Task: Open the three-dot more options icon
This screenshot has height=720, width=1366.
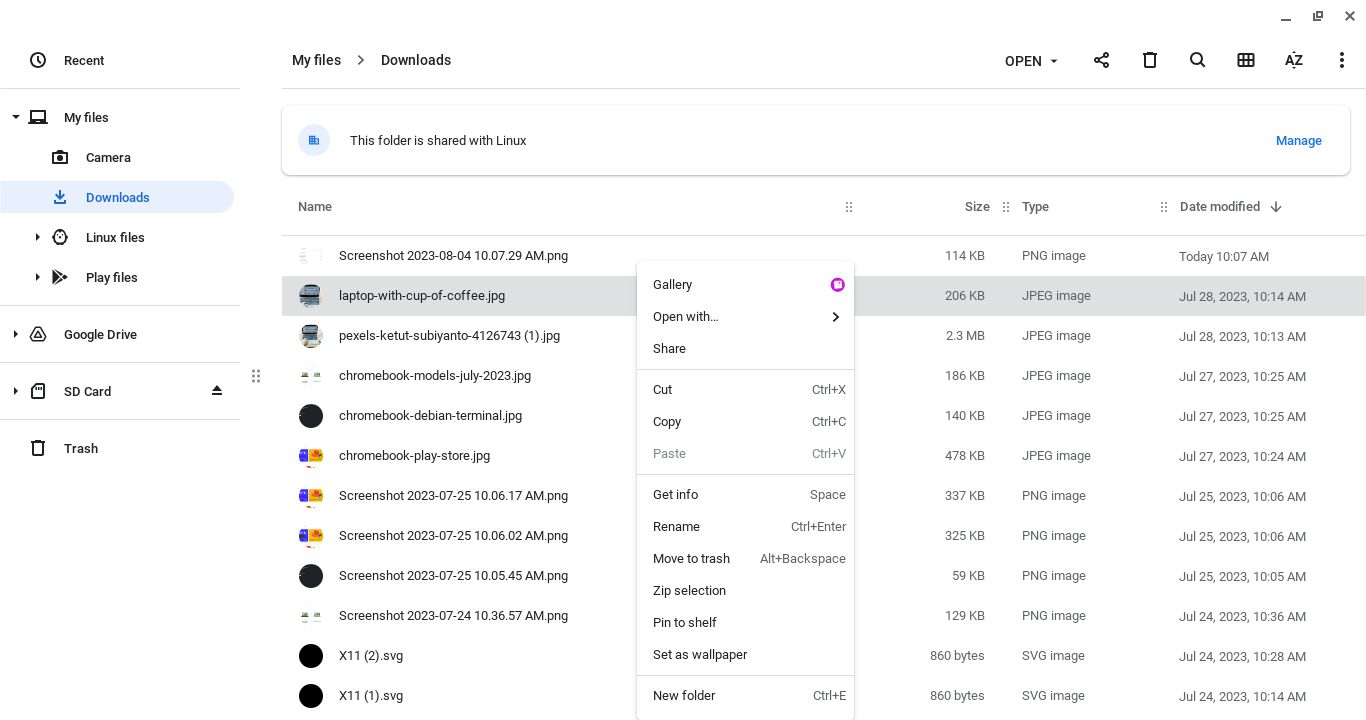Action: (1342, 60)
